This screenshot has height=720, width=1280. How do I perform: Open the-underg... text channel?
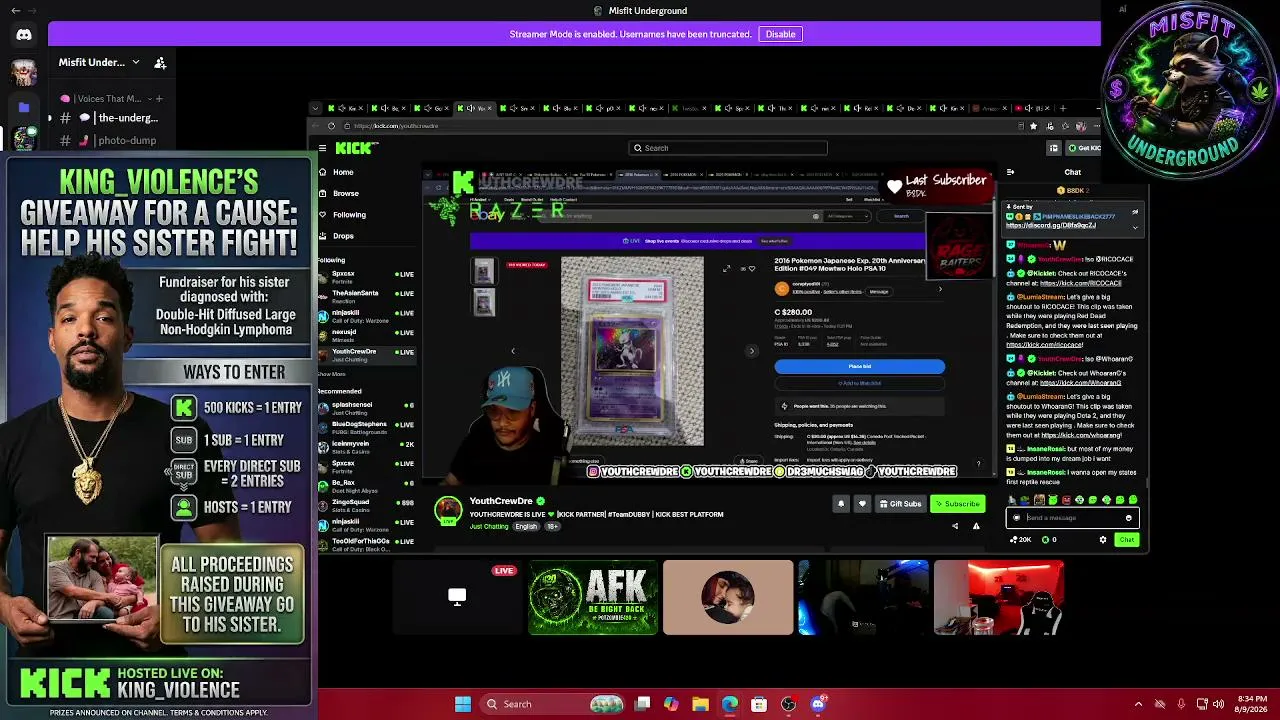coord(108,118)
